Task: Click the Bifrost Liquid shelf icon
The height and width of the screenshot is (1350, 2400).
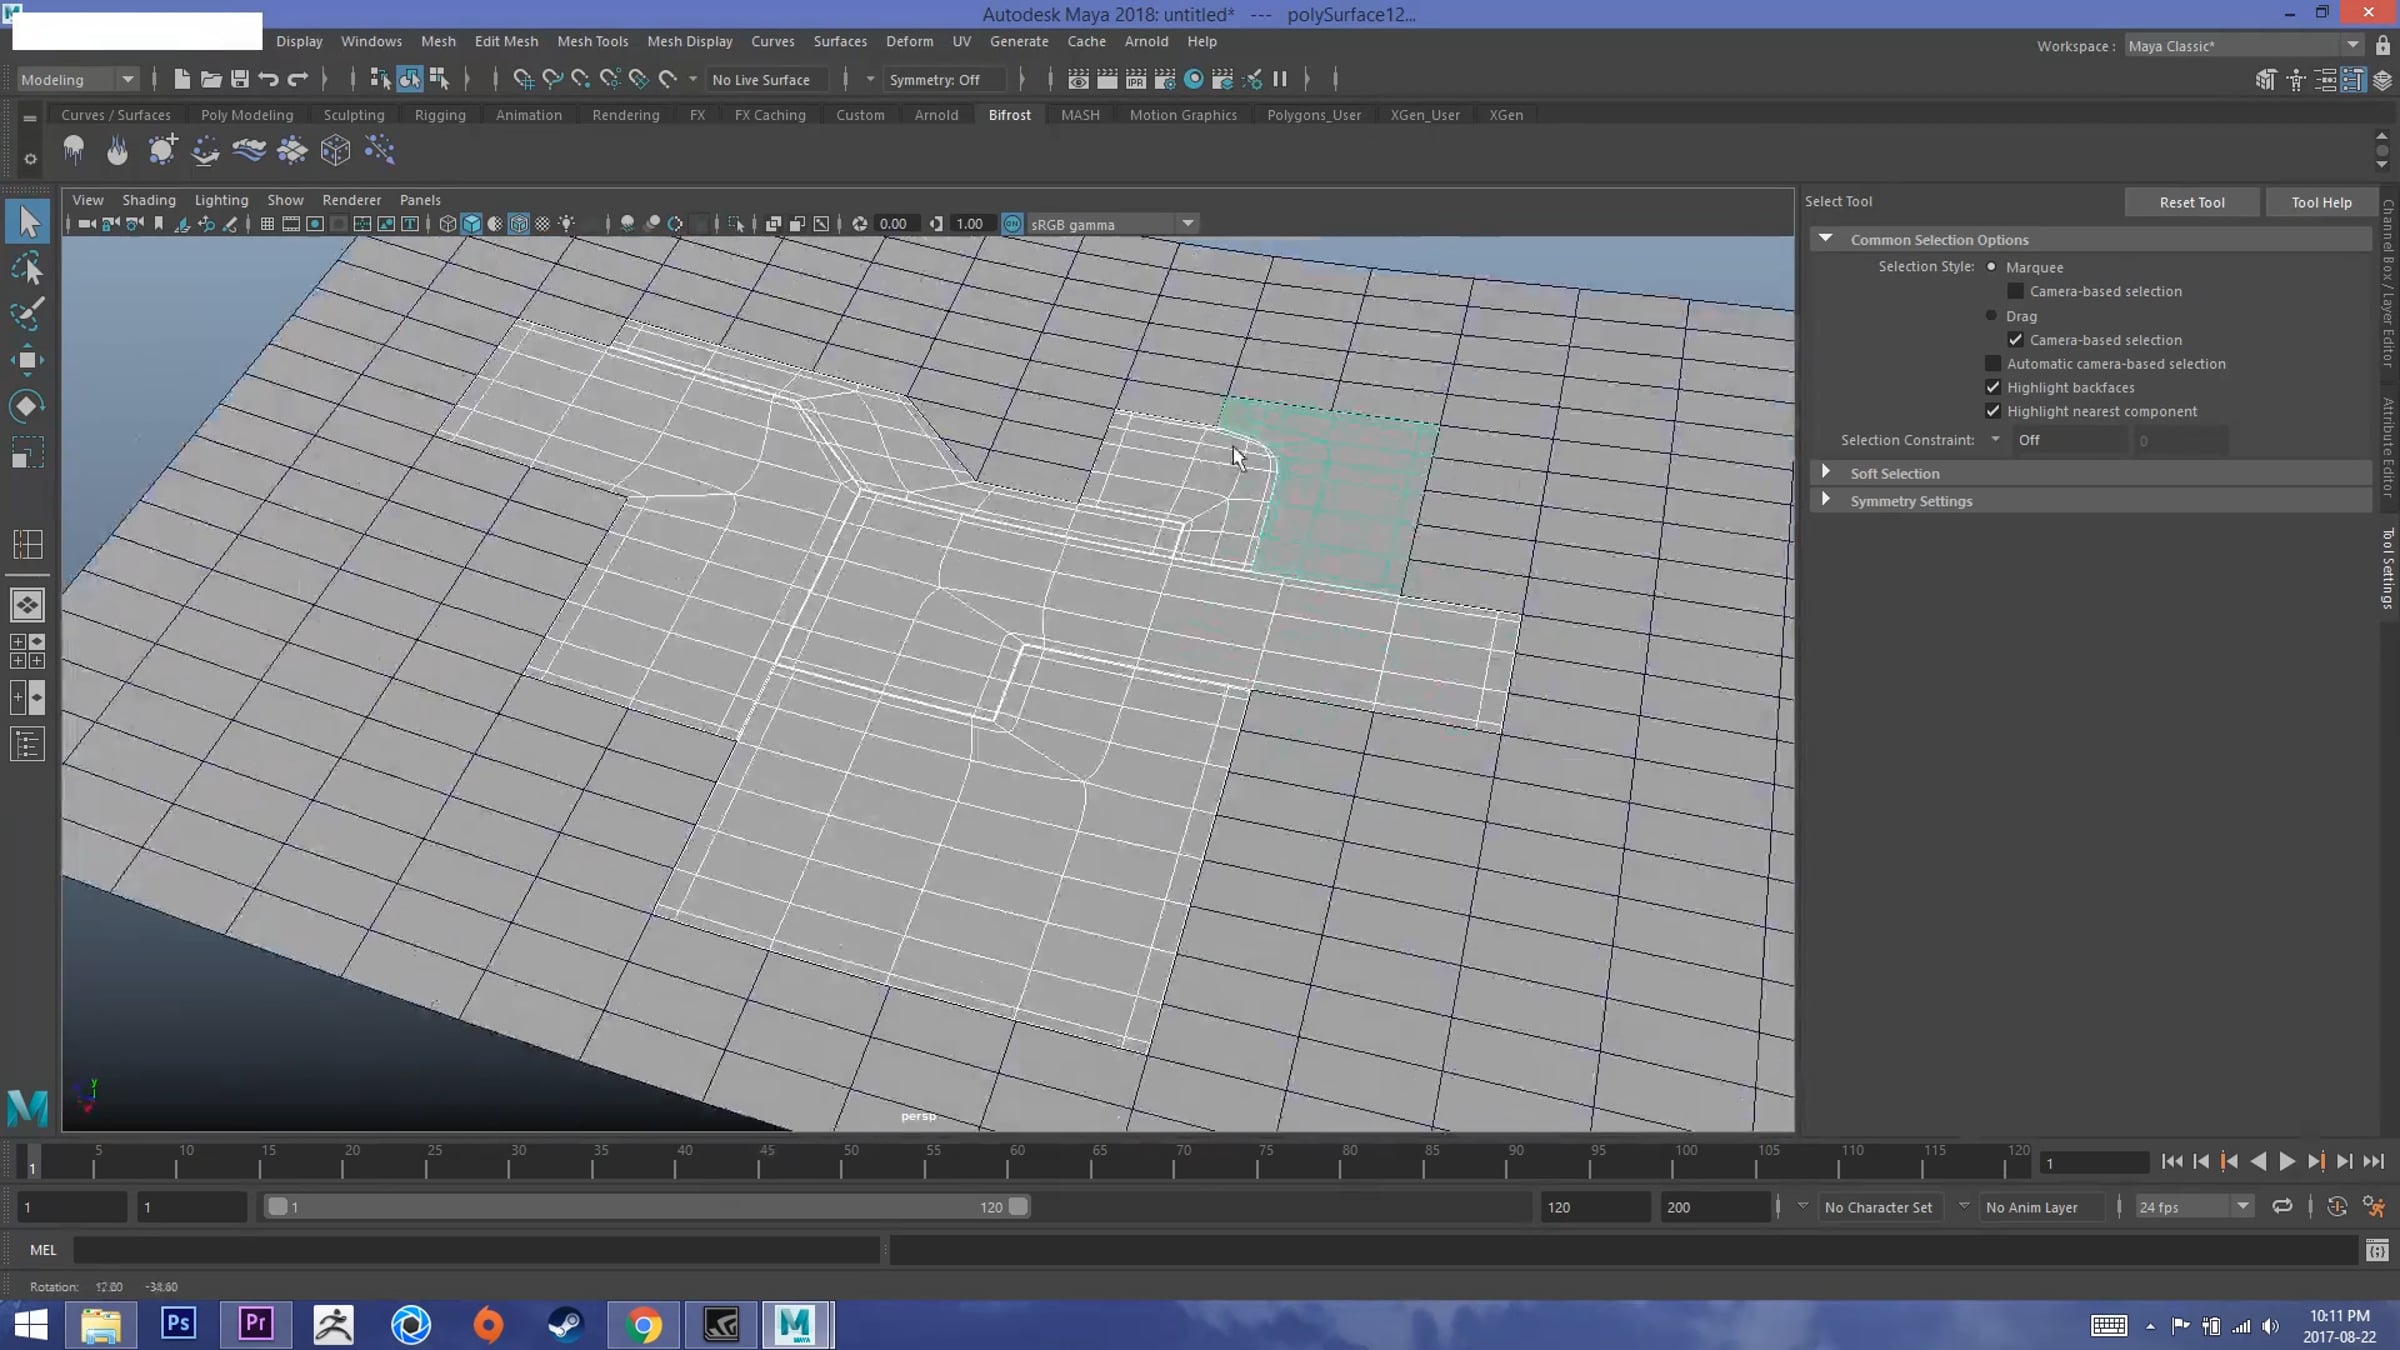Action: tap(73, 150)
